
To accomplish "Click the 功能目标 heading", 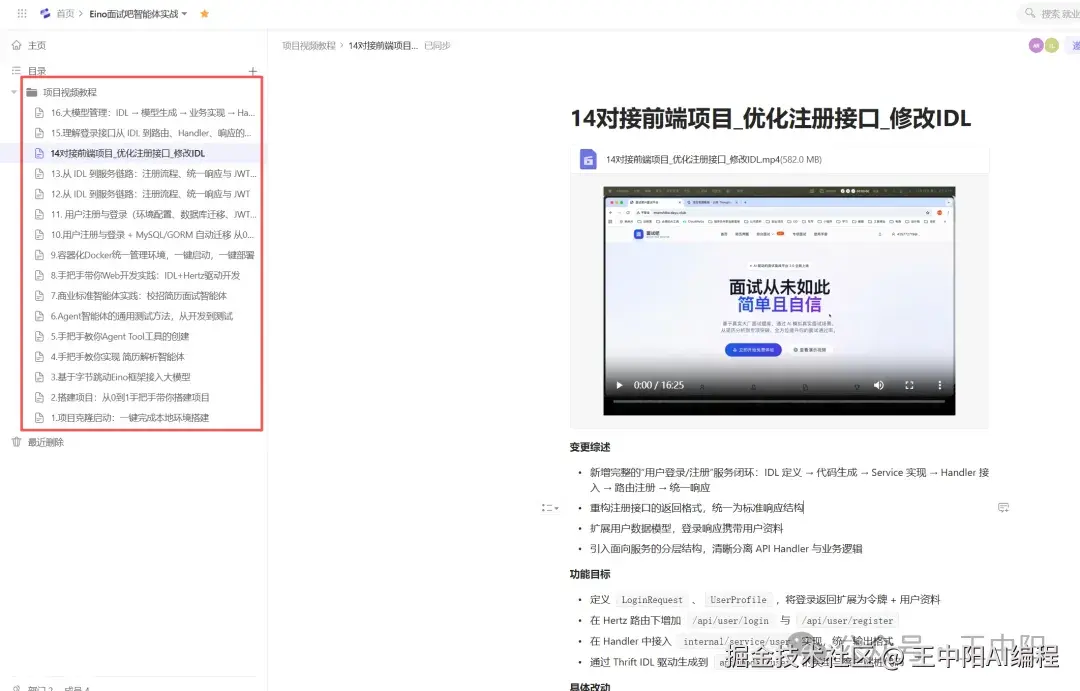I will 590,574.
